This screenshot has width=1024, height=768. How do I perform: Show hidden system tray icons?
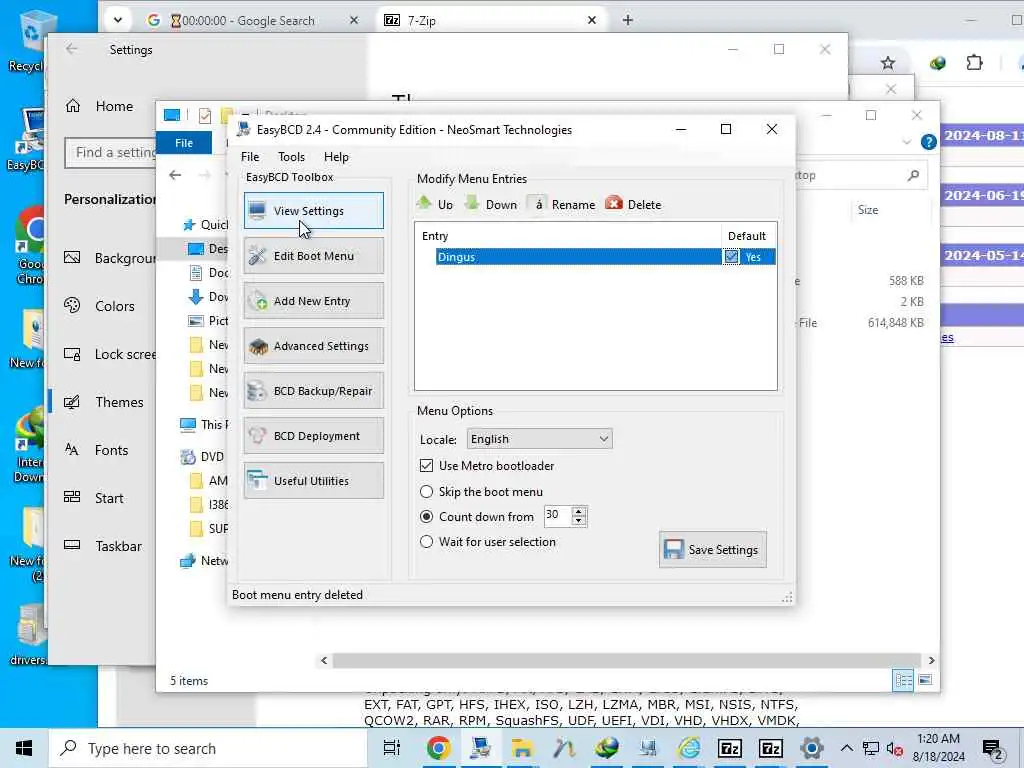(x=846, y=748)
